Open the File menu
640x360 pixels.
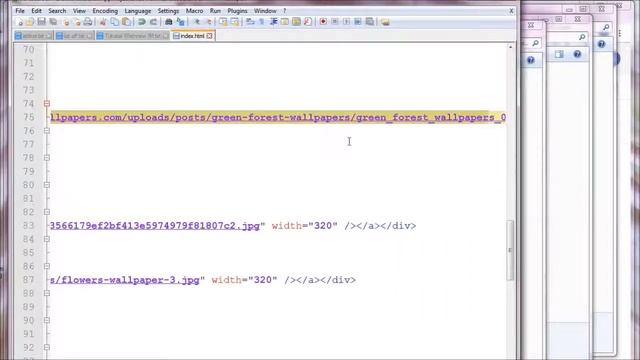click(x=20, y=11)
